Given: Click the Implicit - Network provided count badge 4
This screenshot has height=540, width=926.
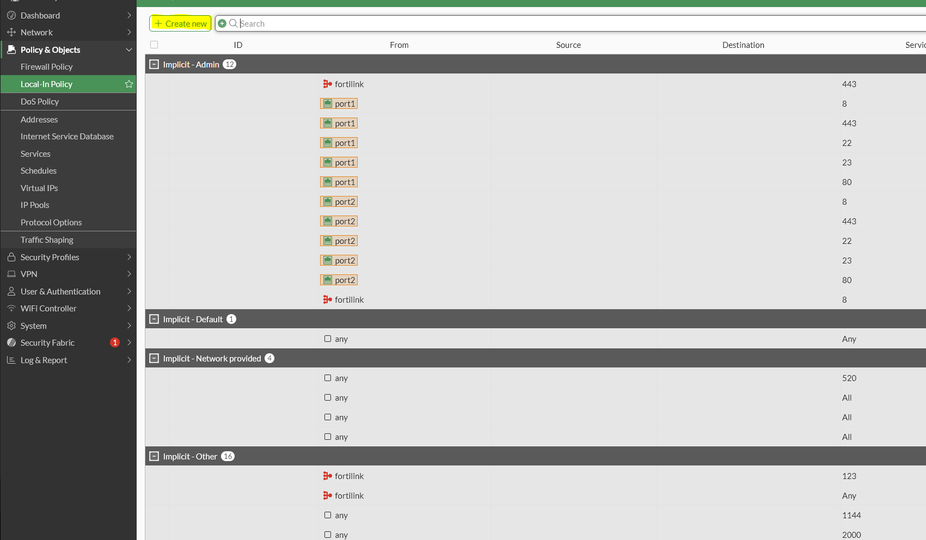Looking at the screenshot, I should click(x=269, y=358).
